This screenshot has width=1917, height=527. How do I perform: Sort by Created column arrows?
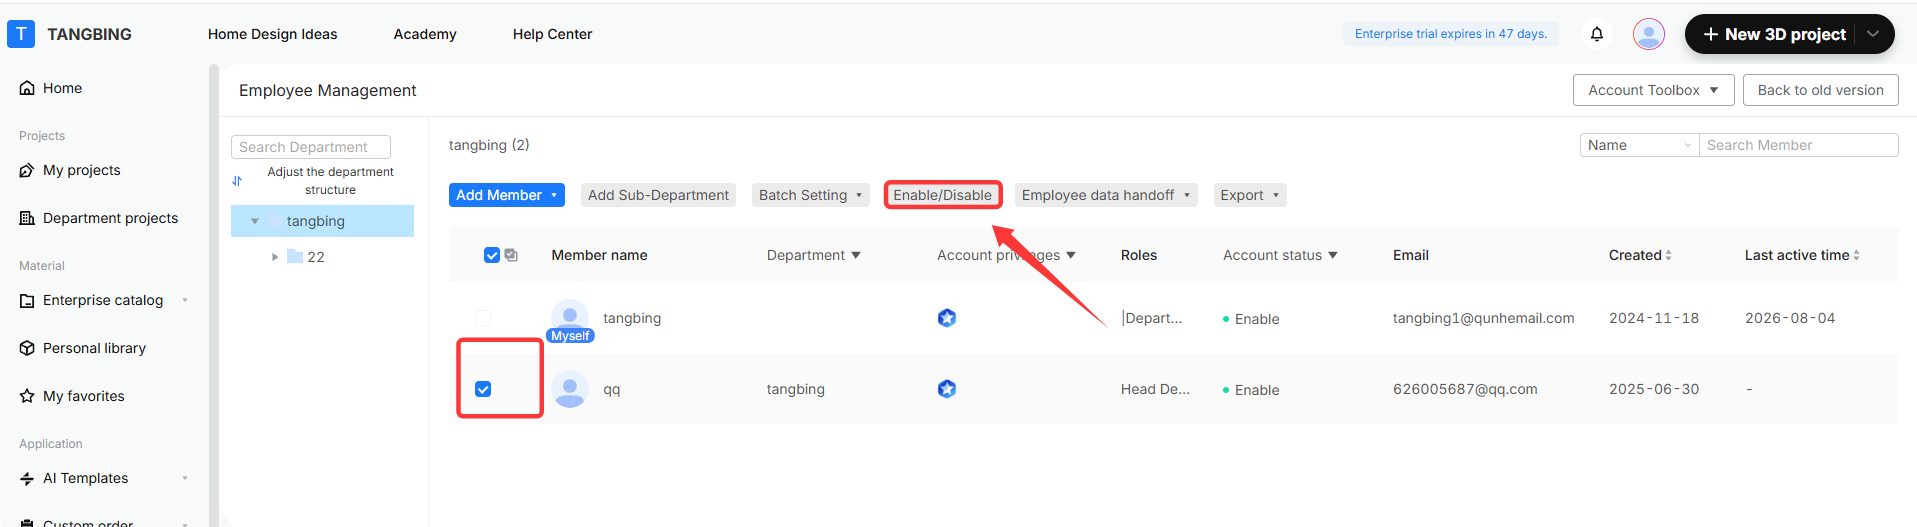[x=1668, y=255]
